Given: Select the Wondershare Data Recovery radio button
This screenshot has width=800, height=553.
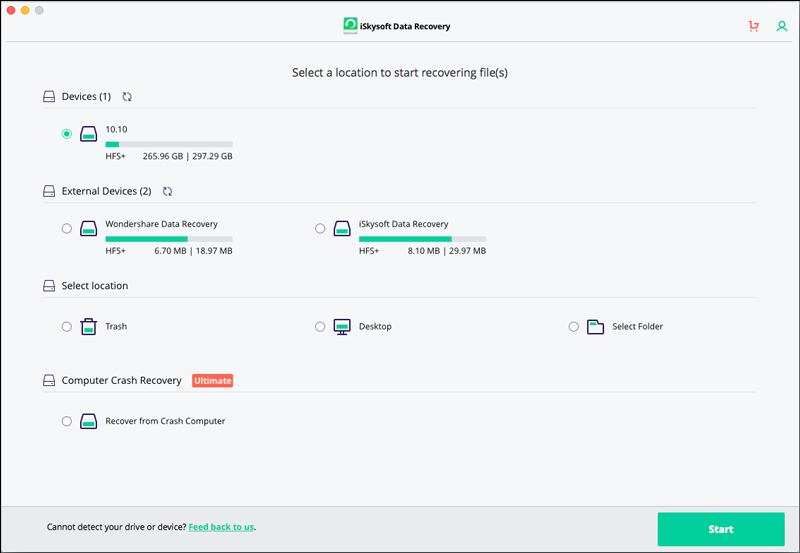Looking at the screenshot, I should coord(67,229).
